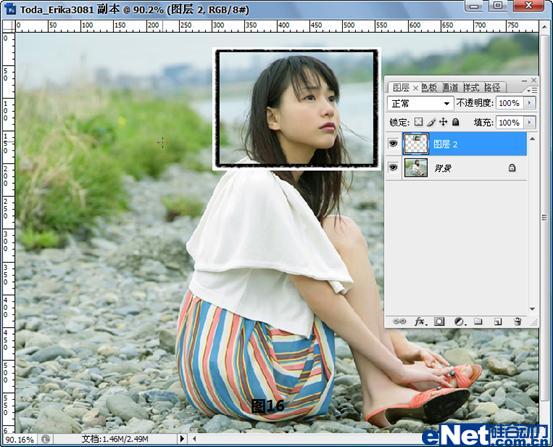Click layer list scroll-down arrow
The image size is (553, 447).
pos(533,309)
